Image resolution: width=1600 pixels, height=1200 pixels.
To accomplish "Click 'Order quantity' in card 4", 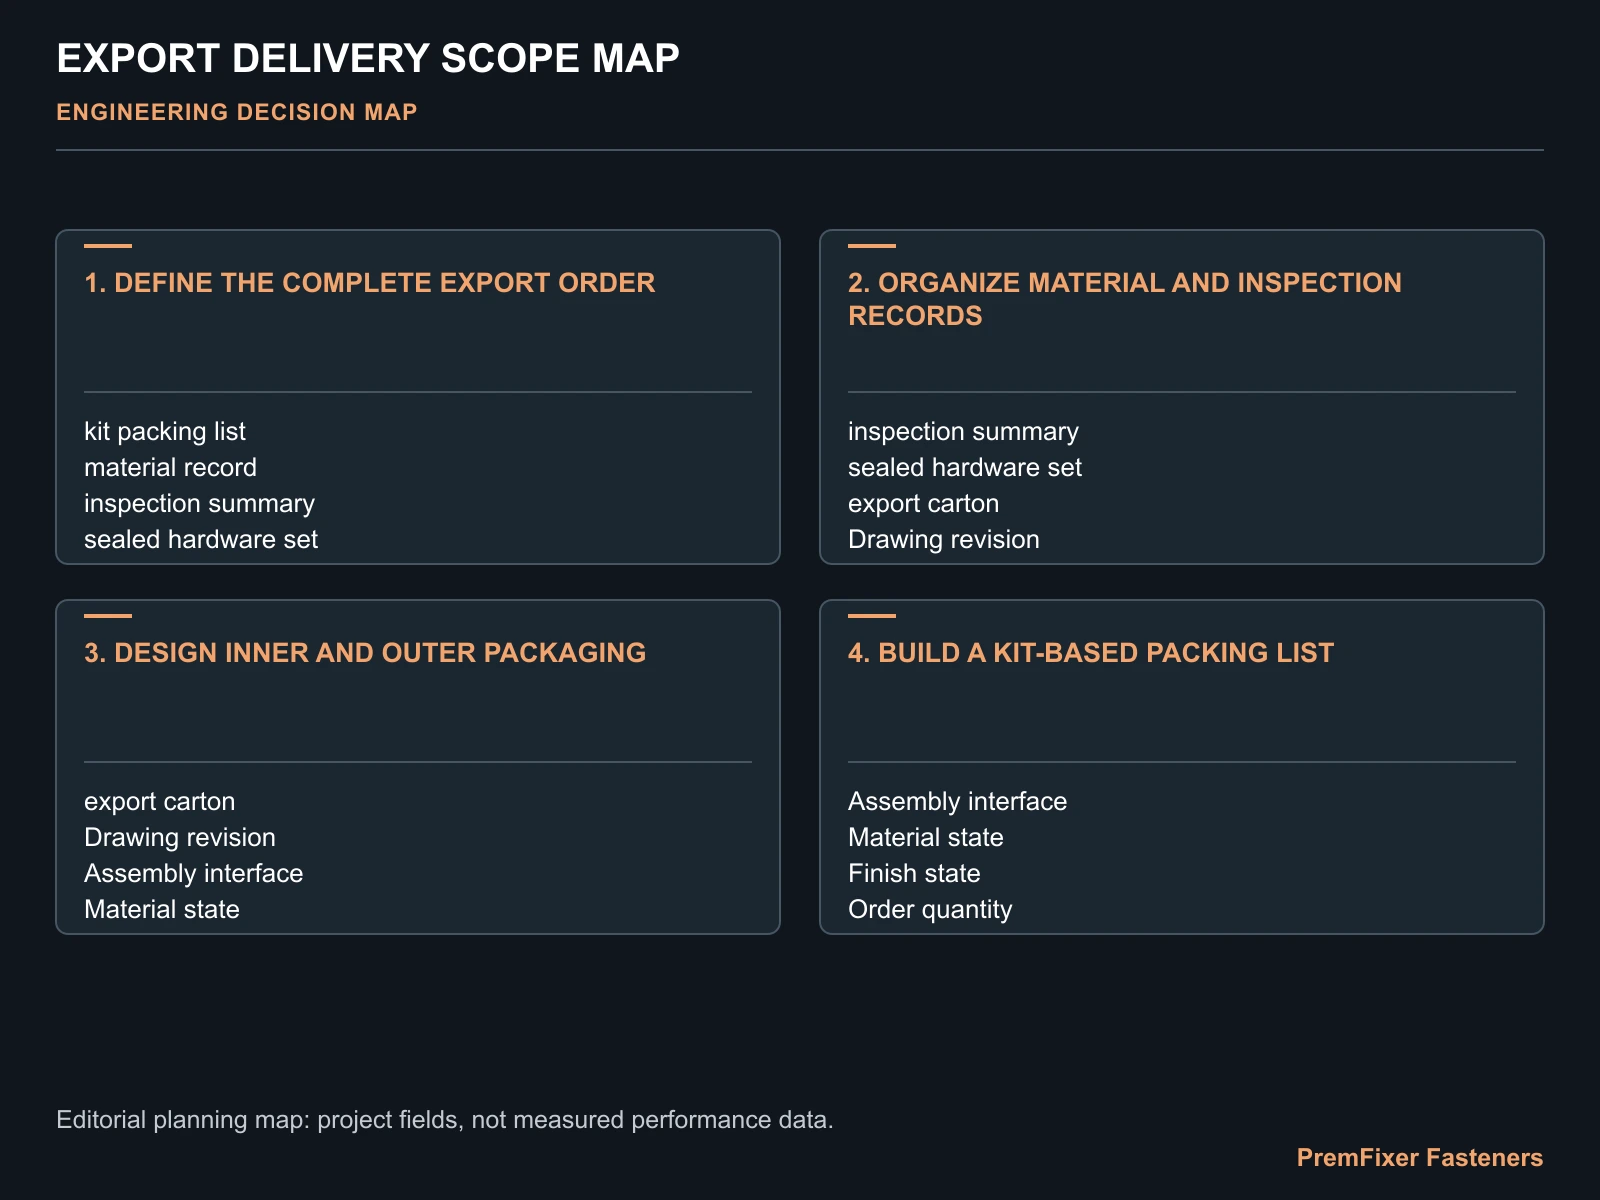I will pos(931,910).
